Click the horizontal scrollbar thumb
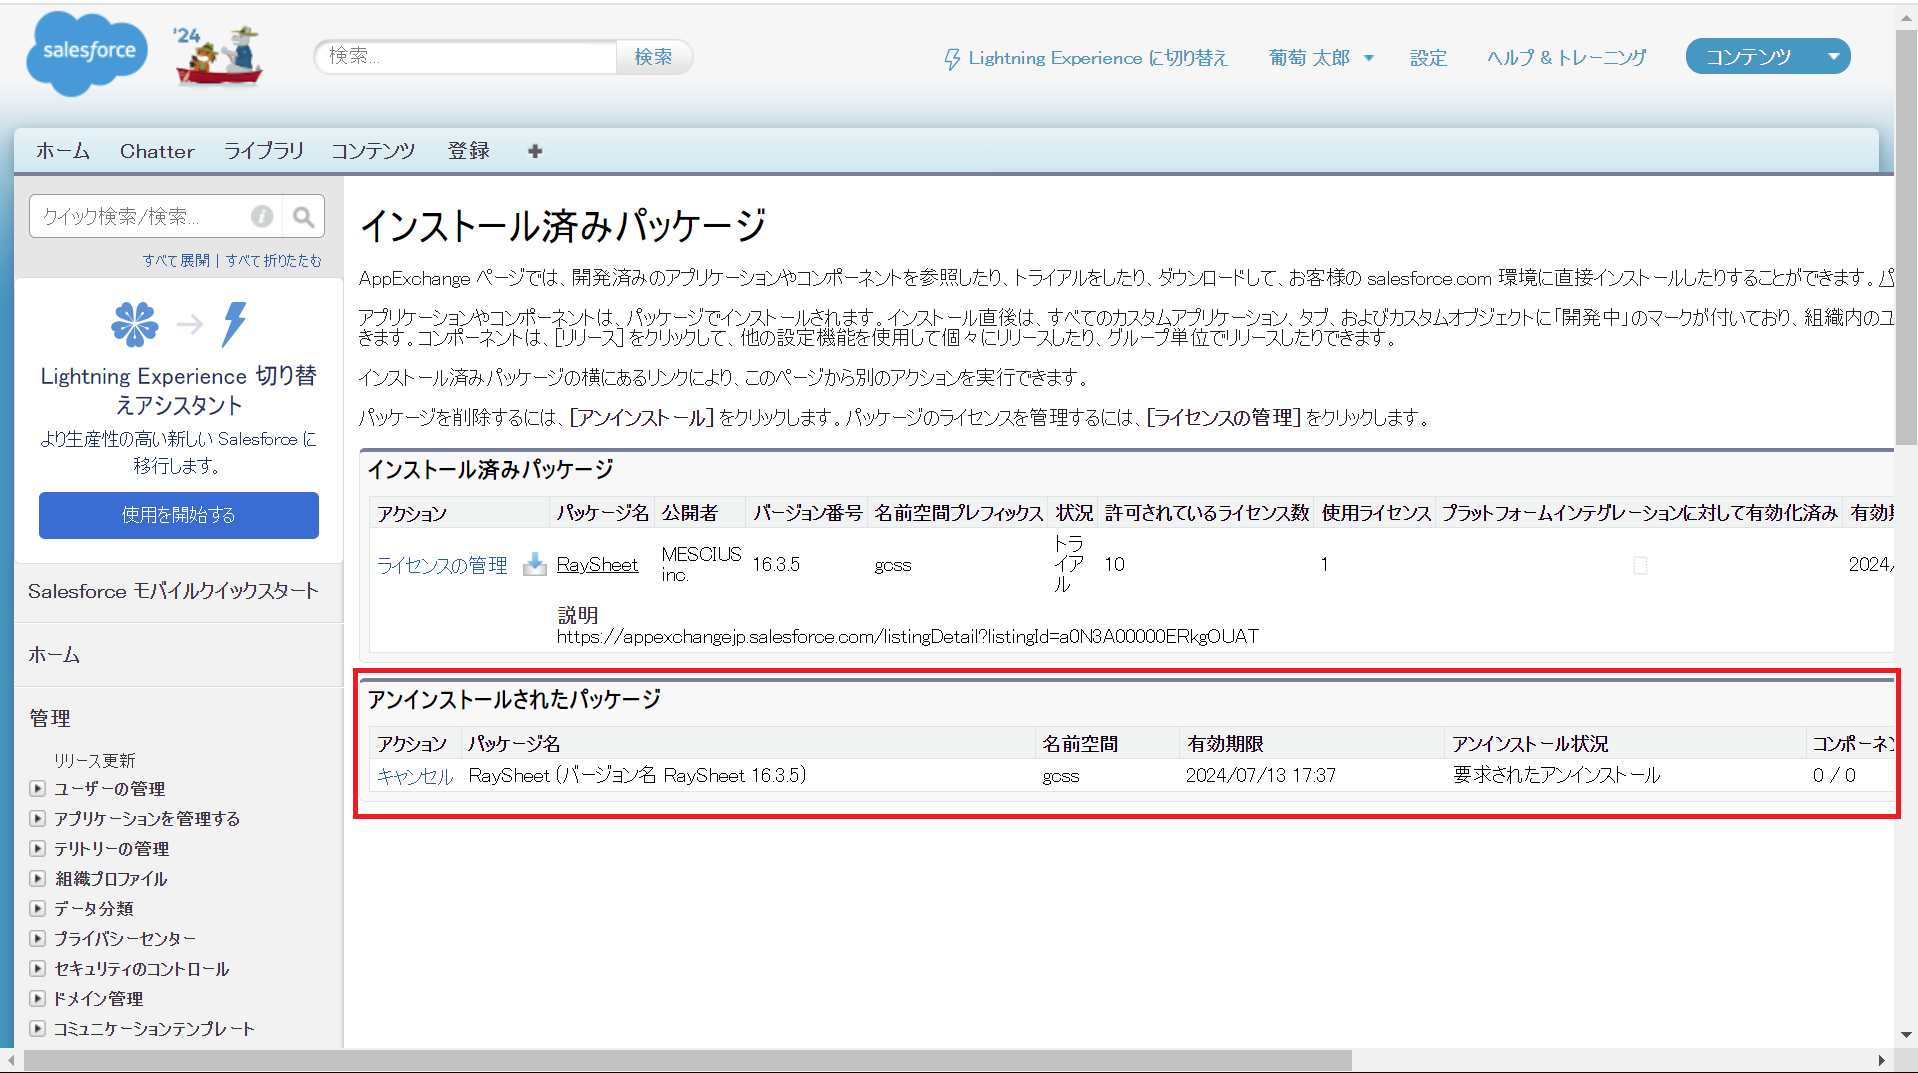The image size is (1918, 1073). click(688, 1060)
